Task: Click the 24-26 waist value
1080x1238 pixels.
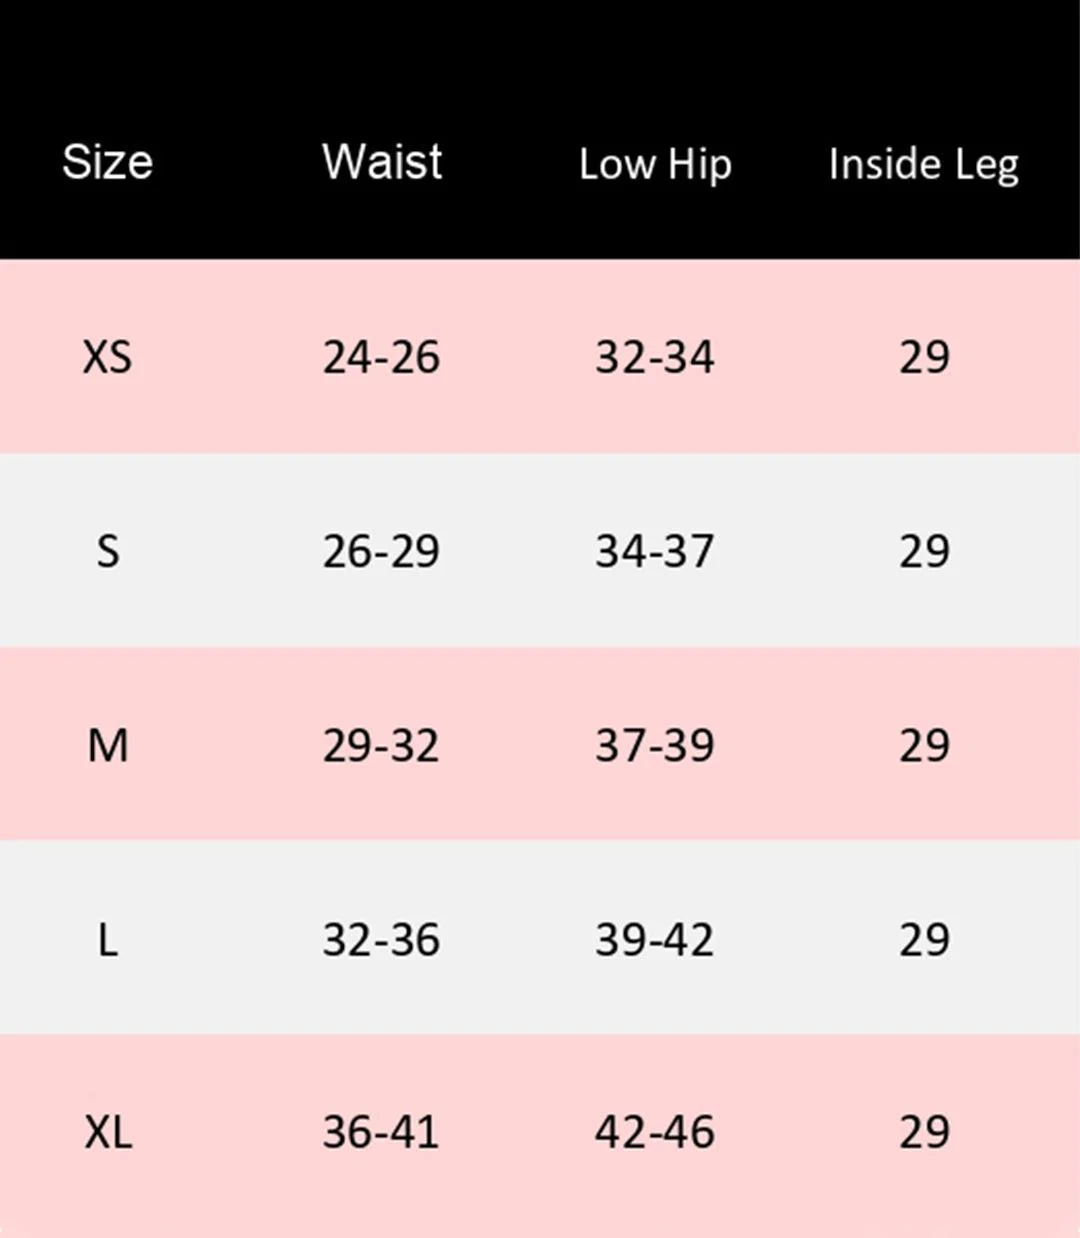Action: pos(381,357)
